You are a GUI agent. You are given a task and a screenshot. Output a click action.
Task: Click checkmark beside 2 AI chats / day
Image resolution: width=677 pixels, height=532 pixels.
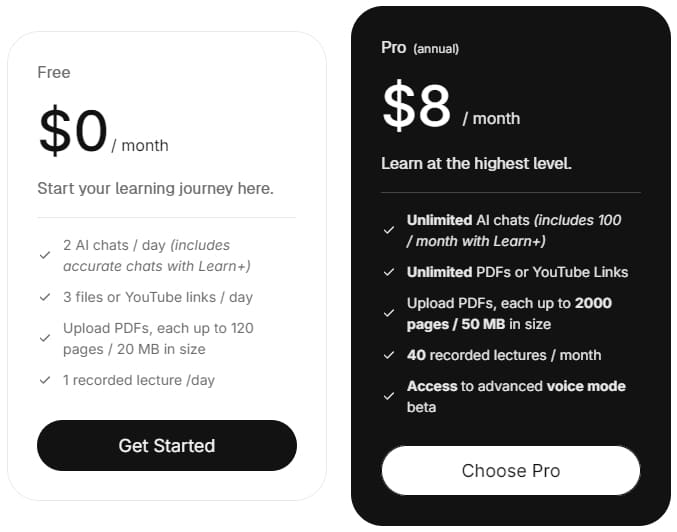click(x=45, y=255)
